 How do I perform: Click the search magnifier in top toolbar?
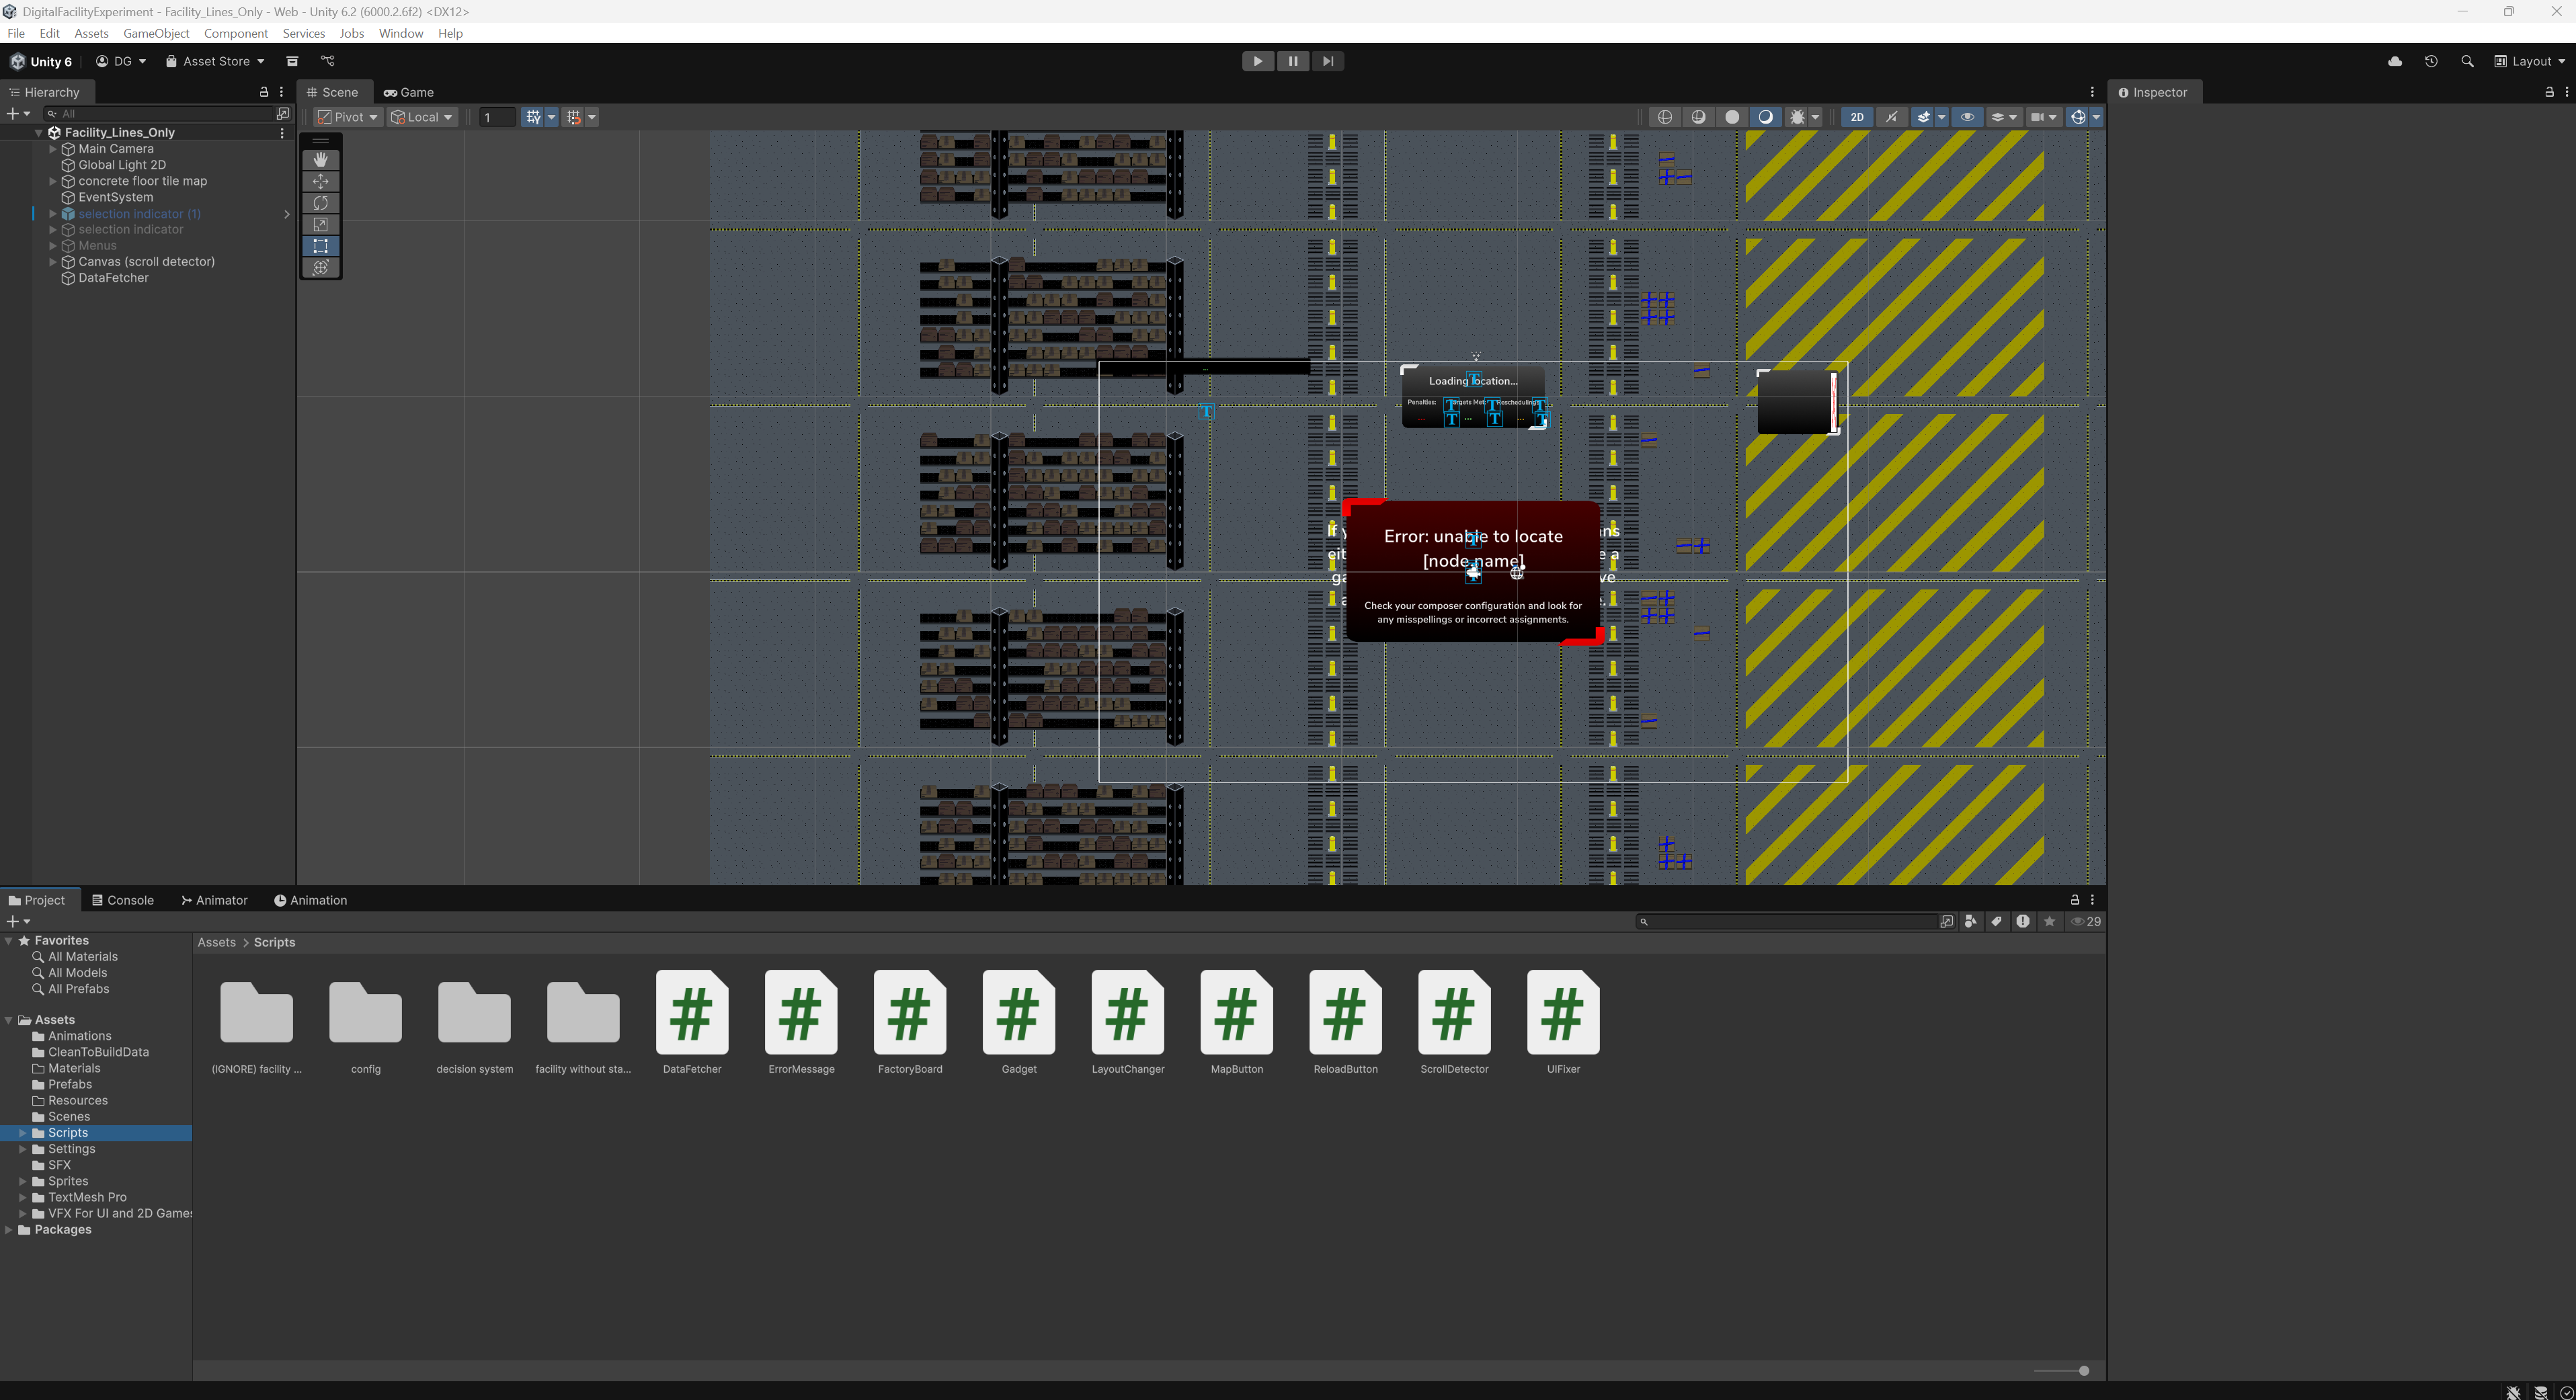2467,61
